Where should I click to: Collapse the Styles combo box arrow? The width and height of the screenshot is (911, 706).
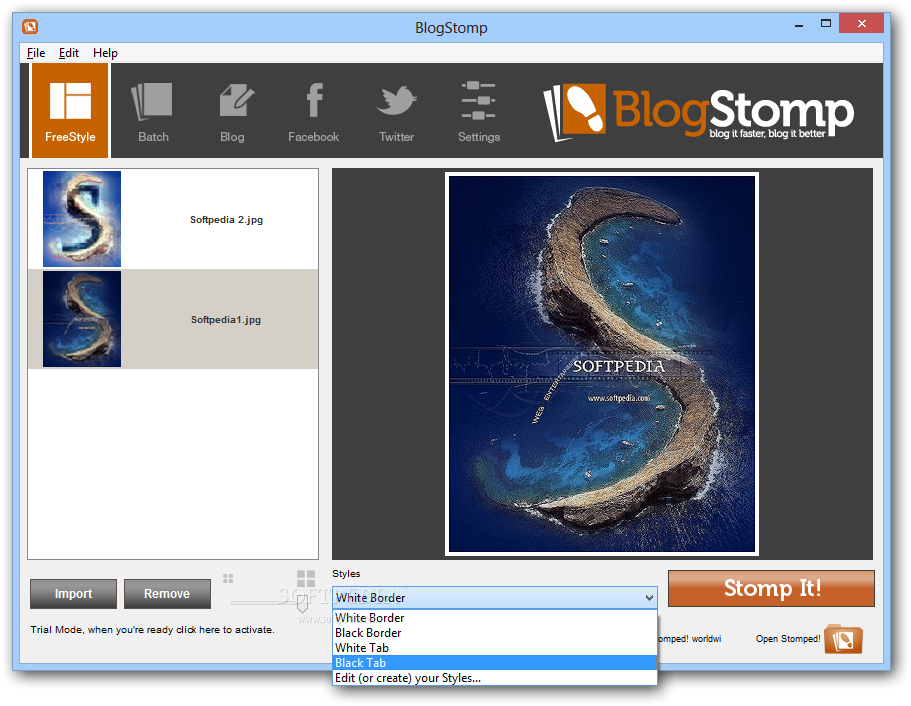click(x=649, y=598)
